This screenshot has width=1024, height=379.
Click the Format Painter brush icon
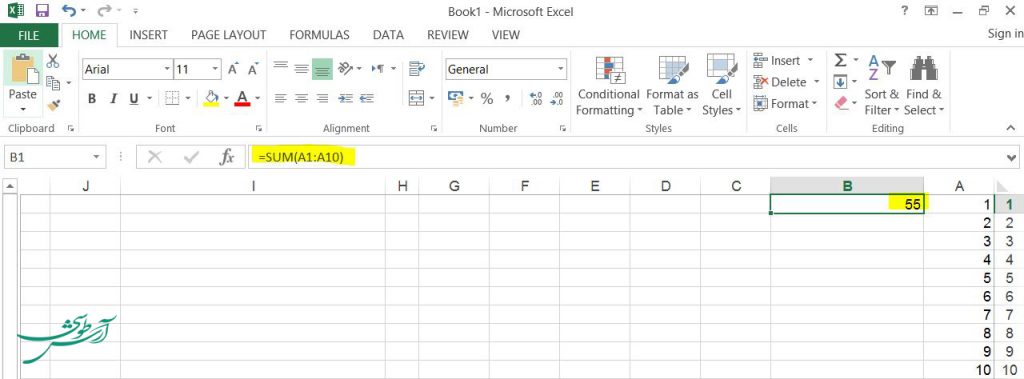coord(54,105)
